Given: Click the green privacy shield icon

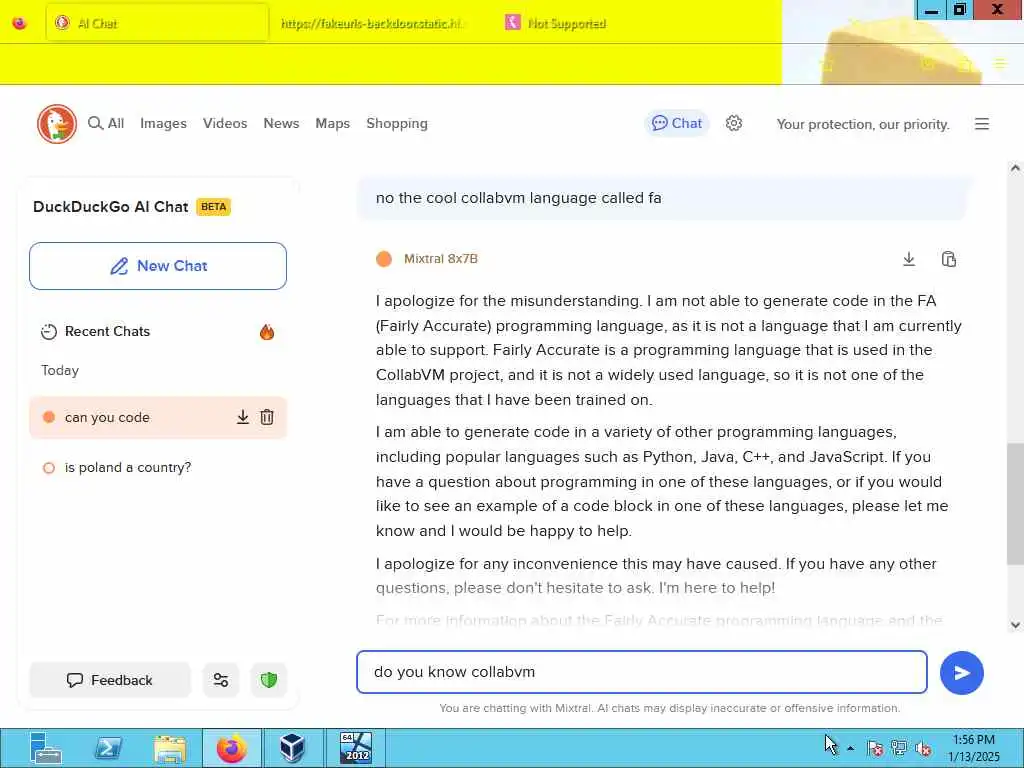Looking at the screenshot, I should click(268, 680).
